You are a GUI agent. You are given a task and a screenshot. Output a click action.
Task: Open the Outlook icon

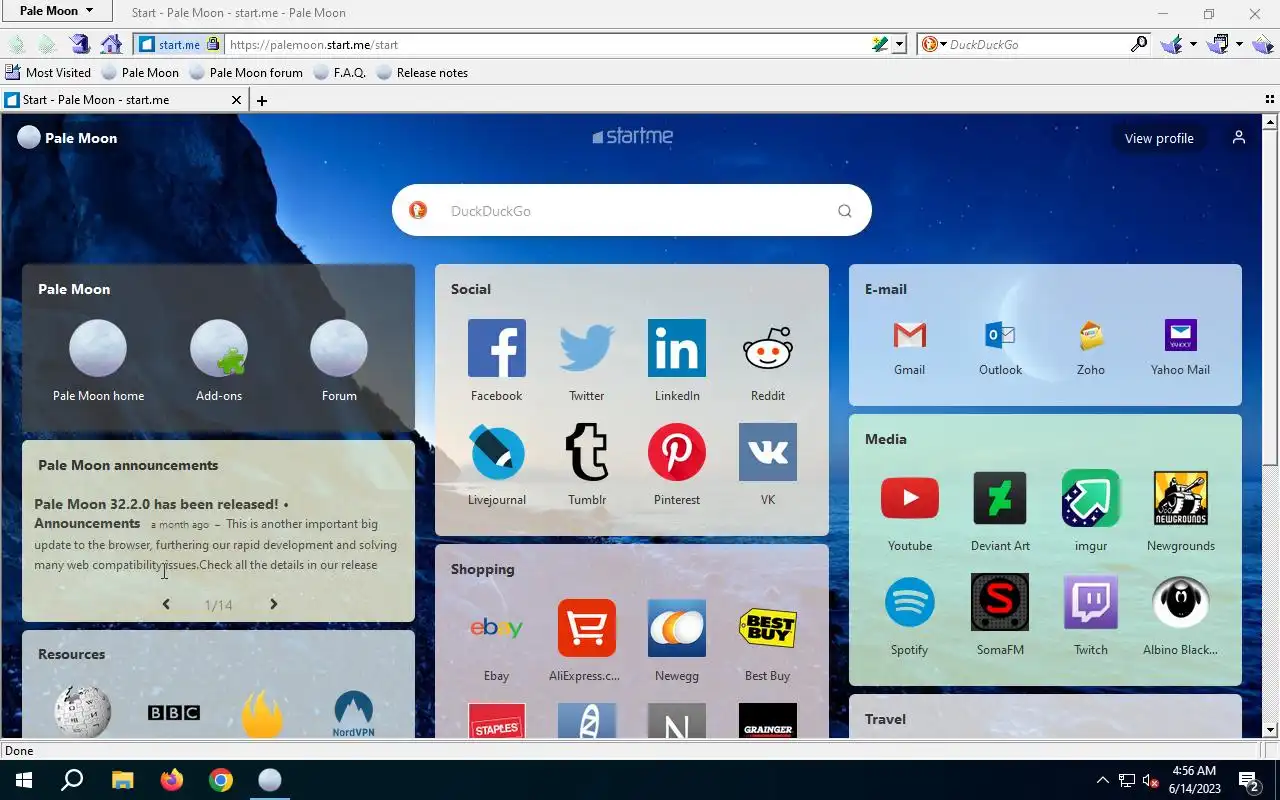point(1000,335)
